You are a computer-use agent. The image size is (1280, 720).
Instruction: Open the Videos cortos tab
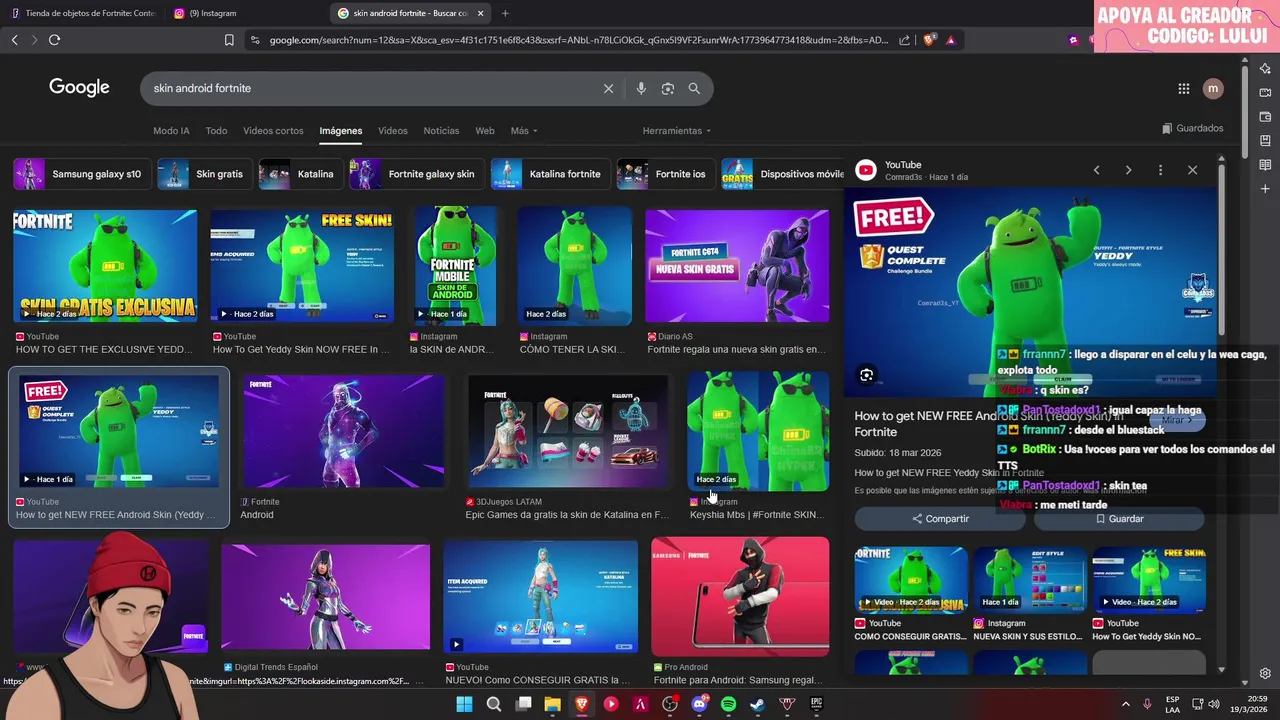tap(273, 131)
